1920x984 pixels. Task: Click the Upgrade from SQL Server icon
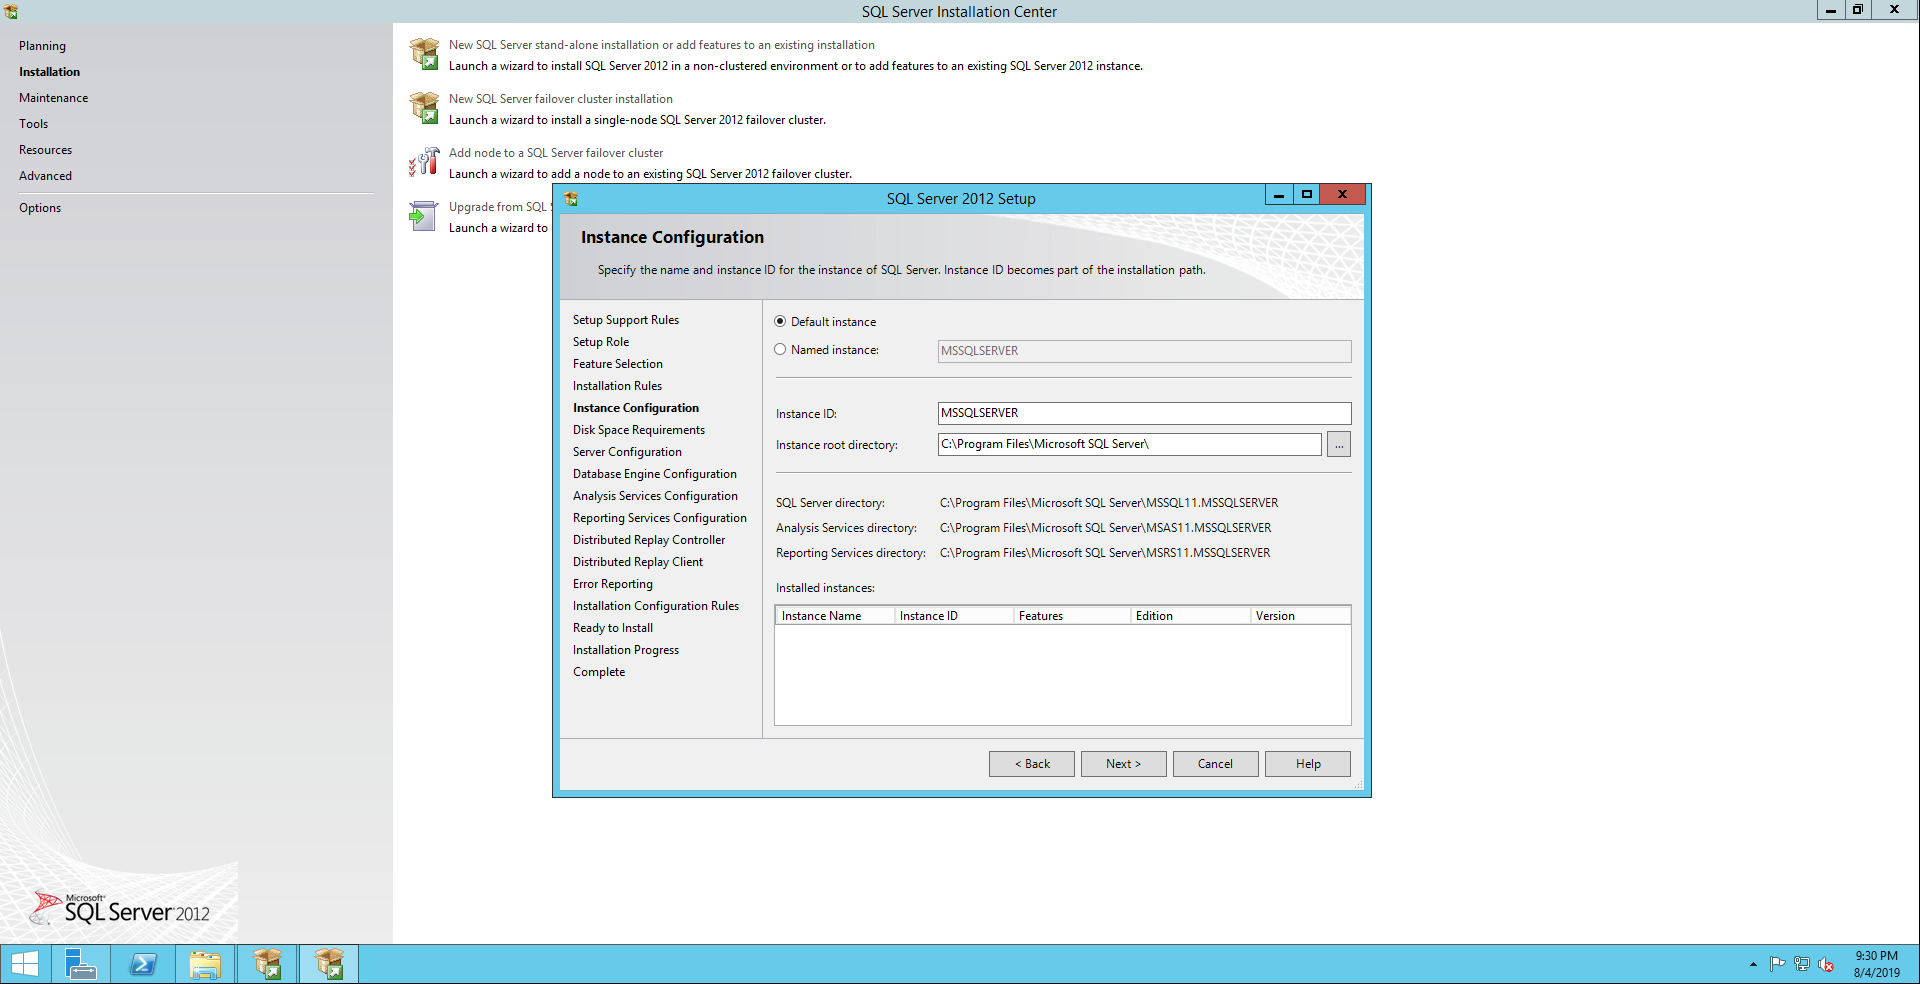click(x=424, y=216)
